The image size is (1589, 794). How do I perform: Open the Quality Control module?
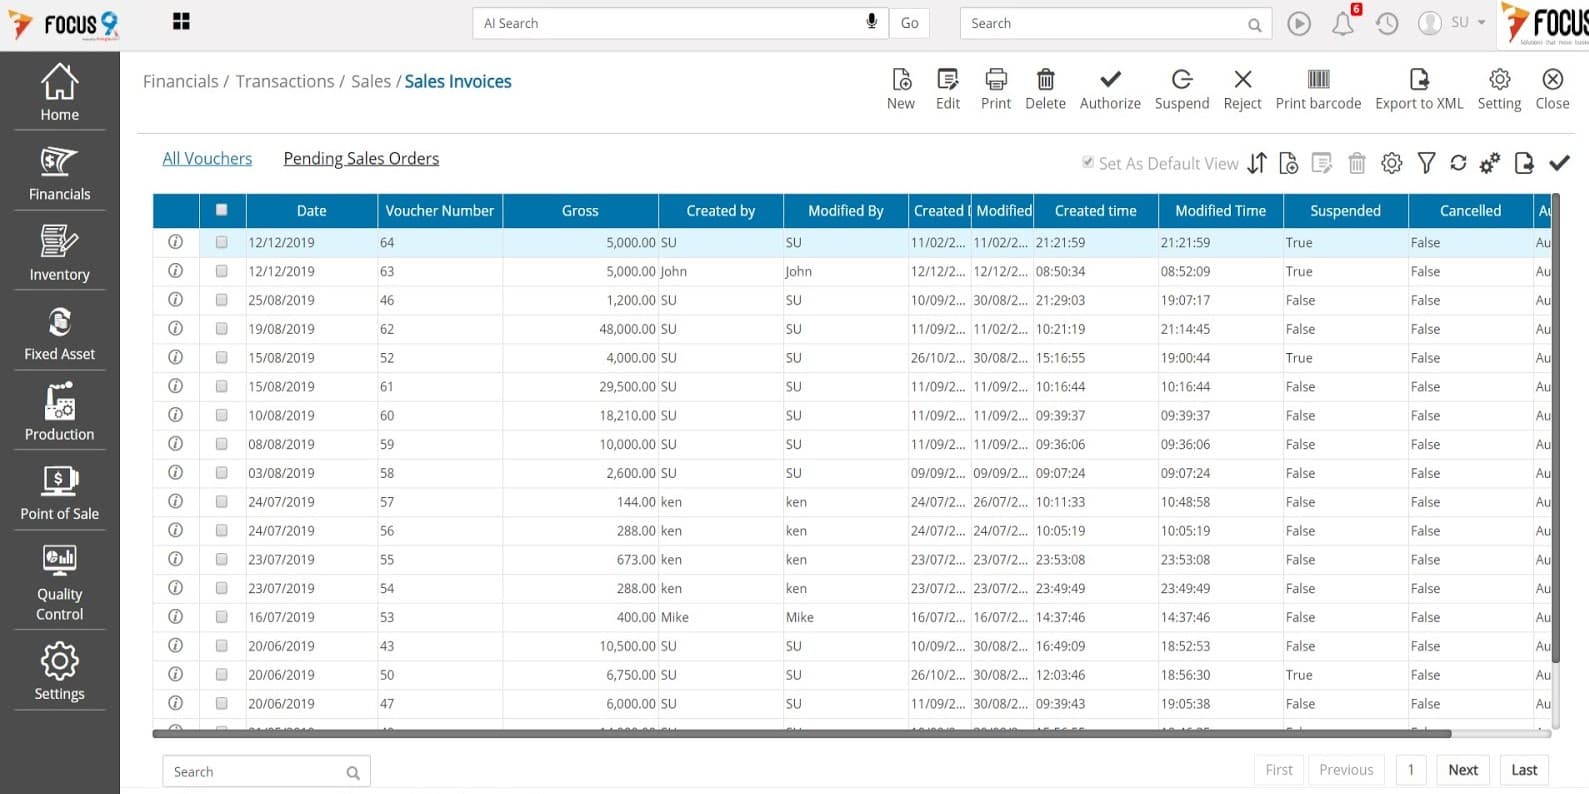click(59, 582)
